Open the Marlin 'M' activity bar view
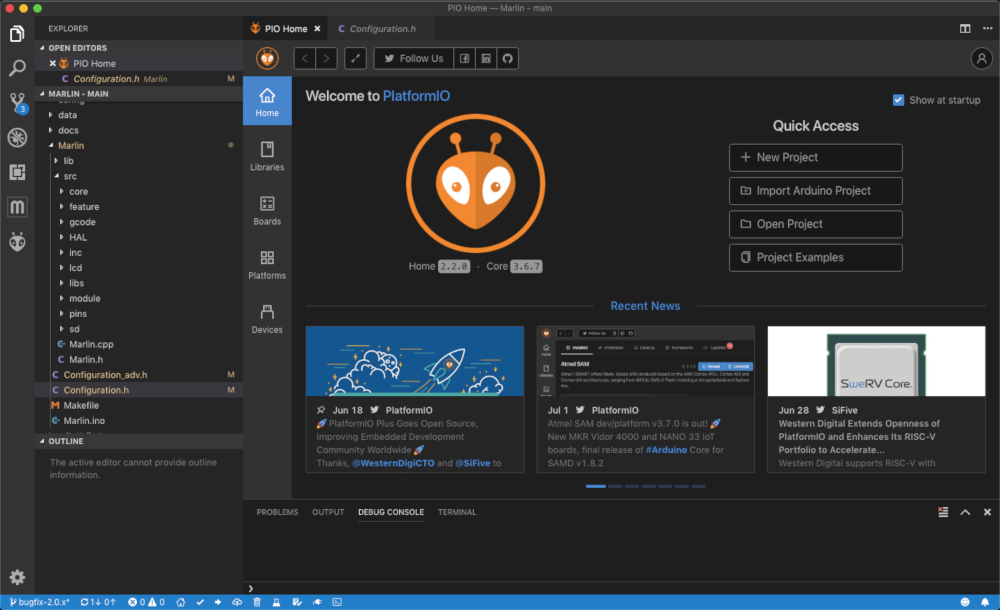The image size is (1000, 610). (17, 207)
